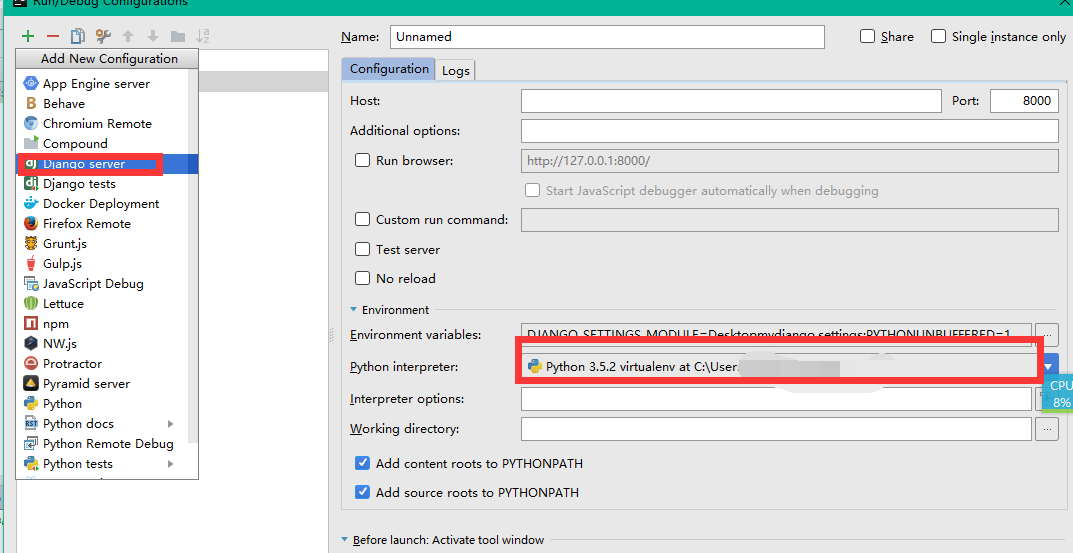Open the Python interpreter dropdown
1073x553 pixels.
coord(1048,367)
